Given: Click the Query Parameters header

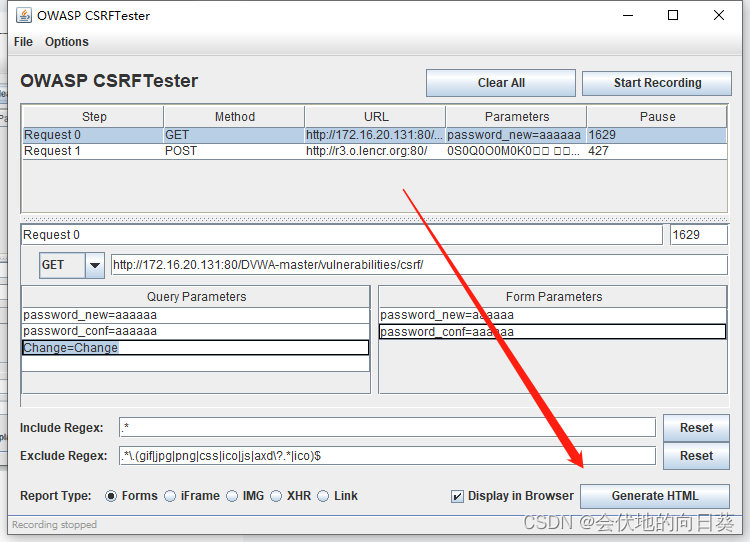Looking at the screenshot, I should 196,297.
